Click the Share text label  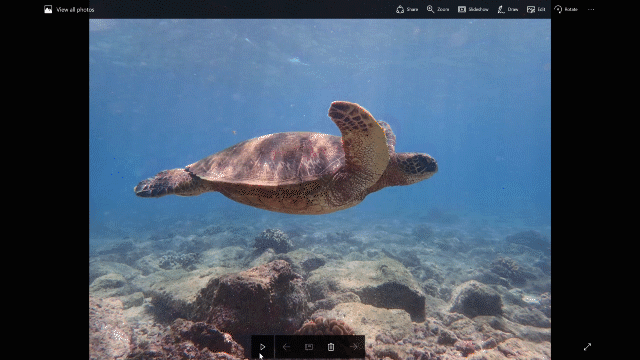click(x=412, y=9)
